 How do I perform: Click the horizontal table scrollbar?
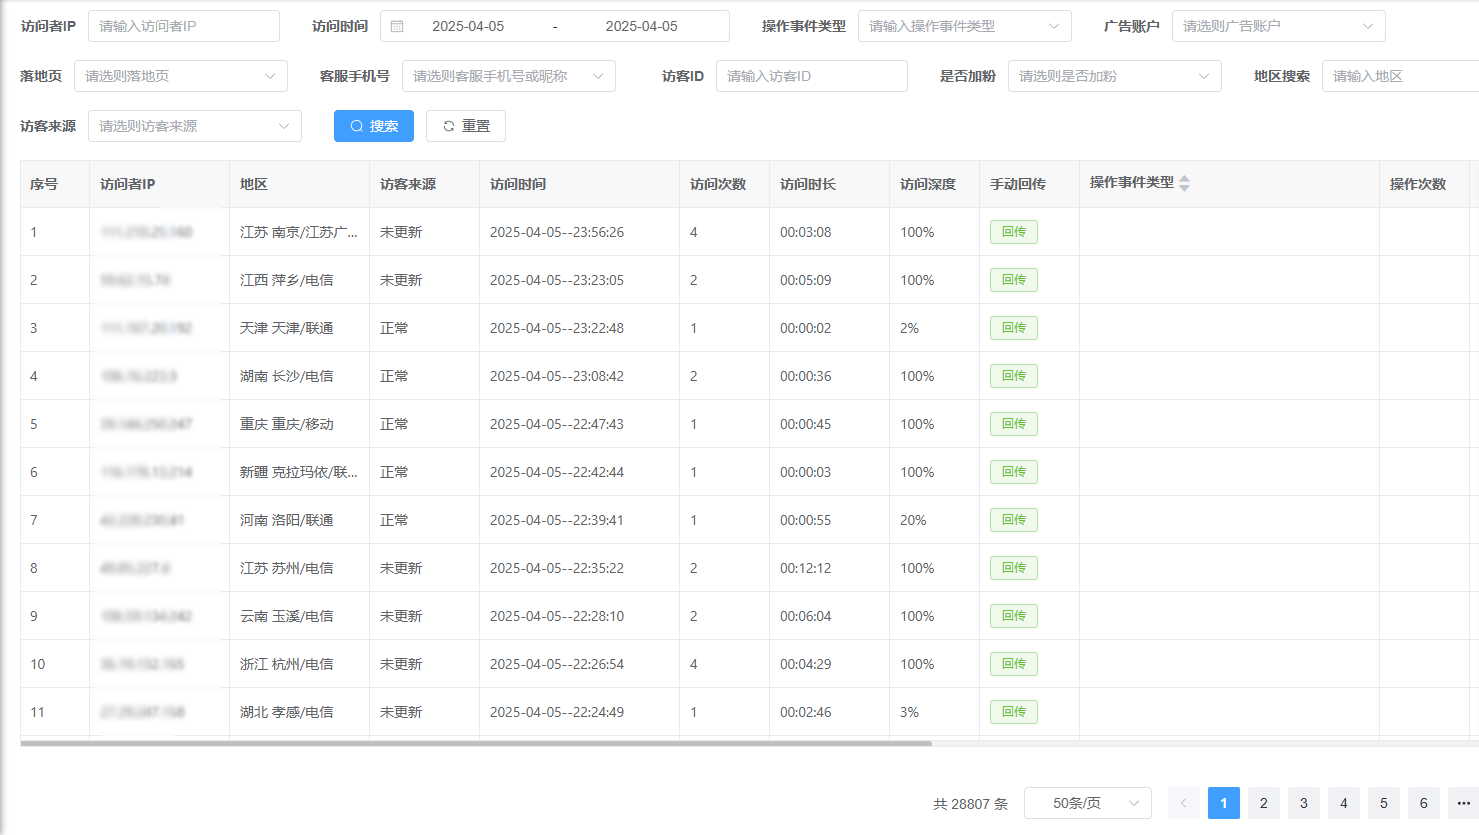click(x=476, y=743)
